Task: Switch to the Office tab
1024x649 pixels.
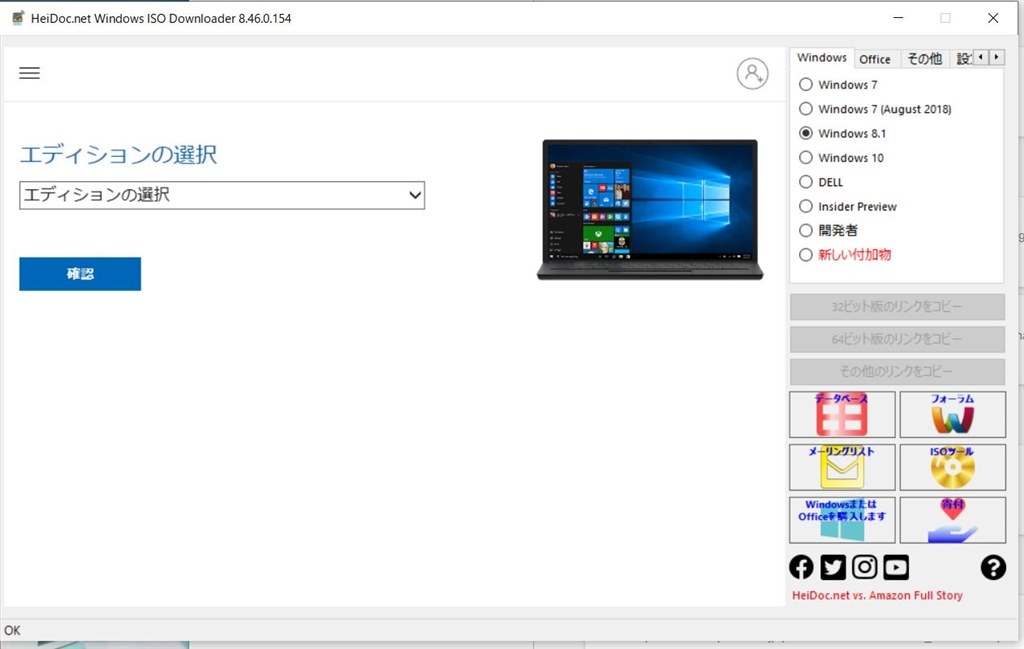Action: [x=875, y=59]
